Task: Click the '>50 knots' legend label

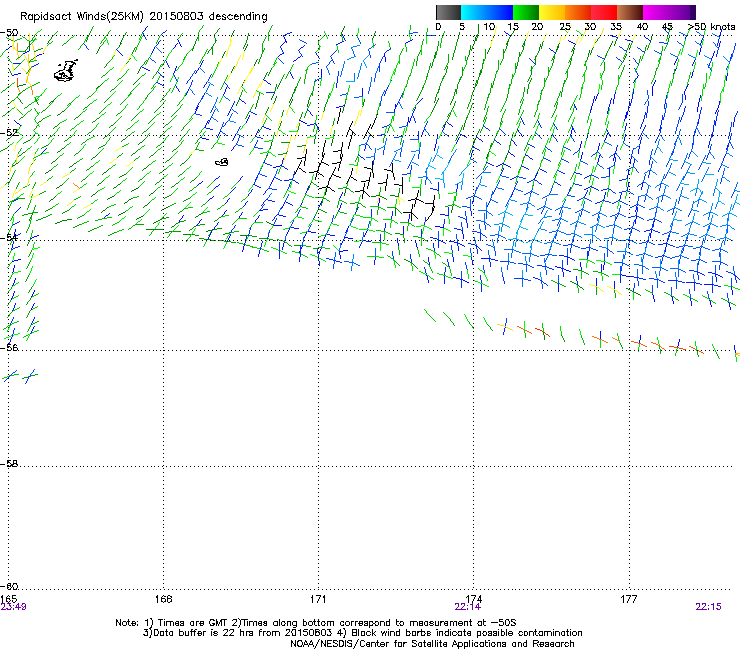Action: [711, 27]
